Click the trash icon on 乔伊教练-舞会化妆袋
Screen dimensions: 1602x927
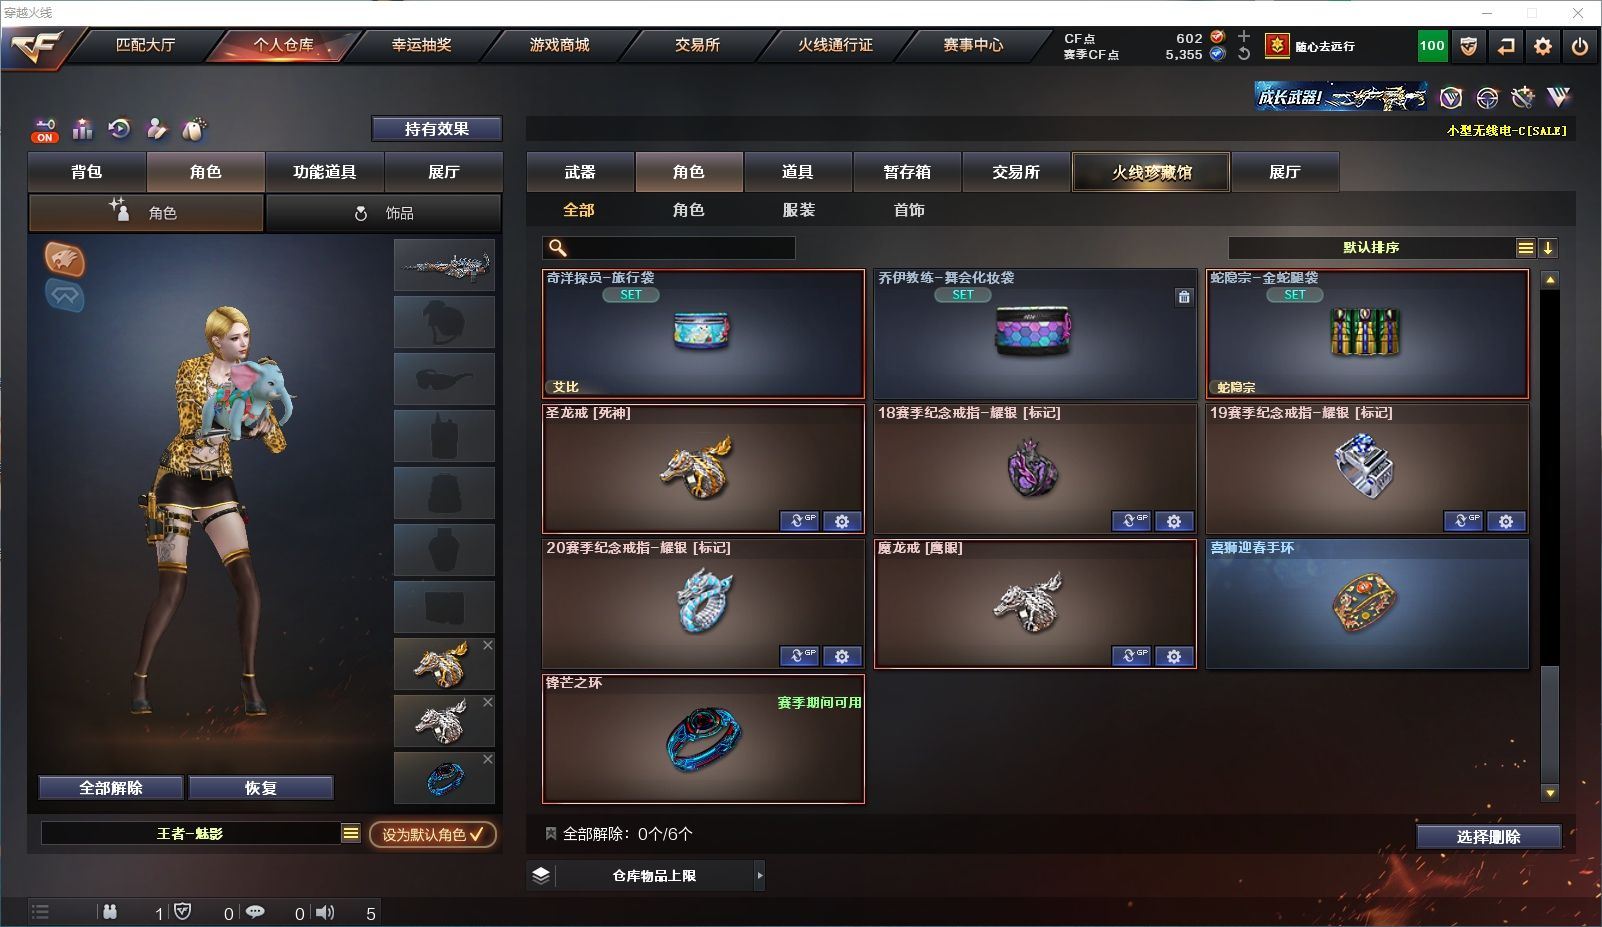coord(1184,297)
